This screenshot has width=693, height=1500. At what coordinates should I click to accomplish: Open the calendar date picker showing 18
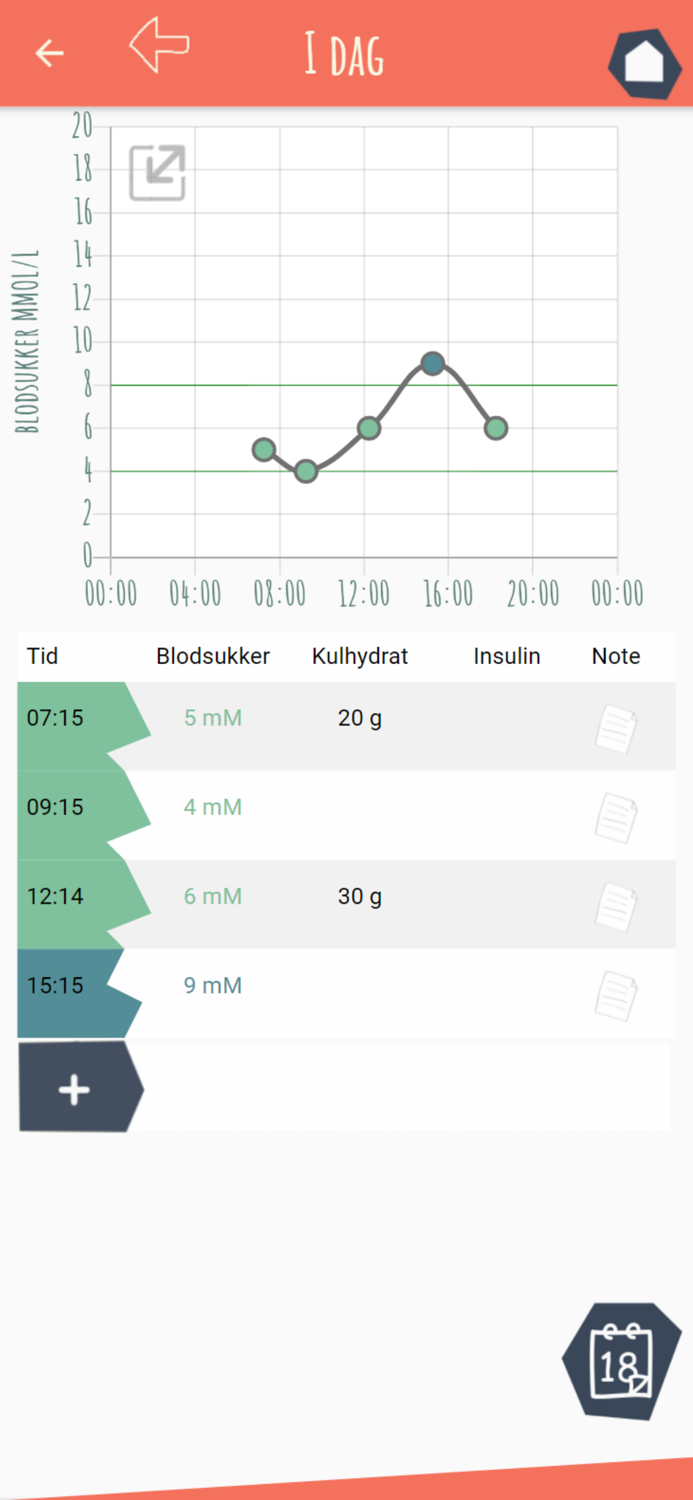(622, 1360)
